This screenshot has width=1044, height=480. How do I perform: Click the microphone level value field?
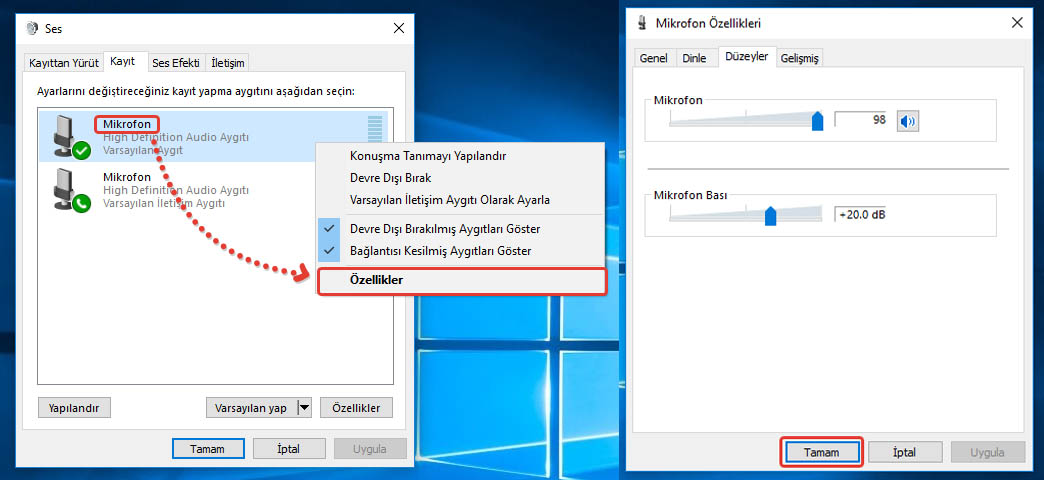(862, 120)
